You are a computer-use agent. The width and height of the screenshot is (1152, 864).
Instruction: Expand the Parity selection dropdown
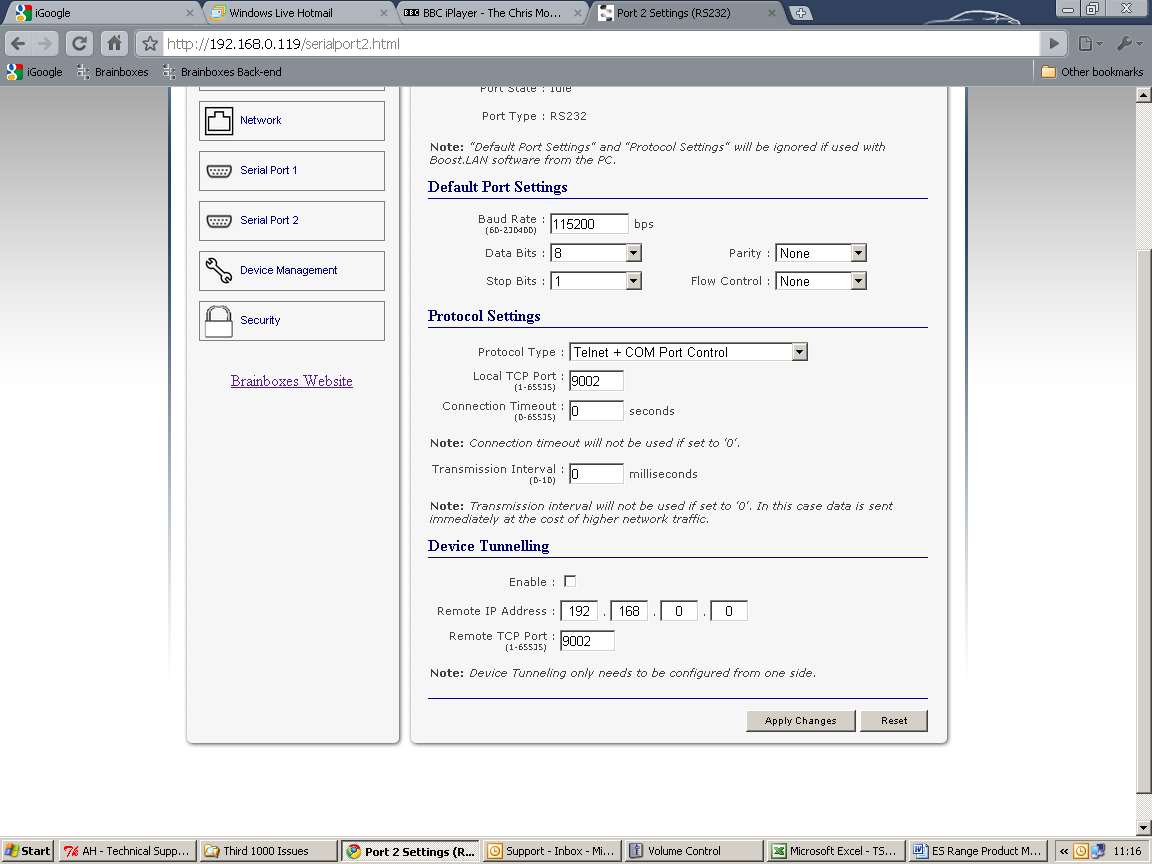click(857, 252)
